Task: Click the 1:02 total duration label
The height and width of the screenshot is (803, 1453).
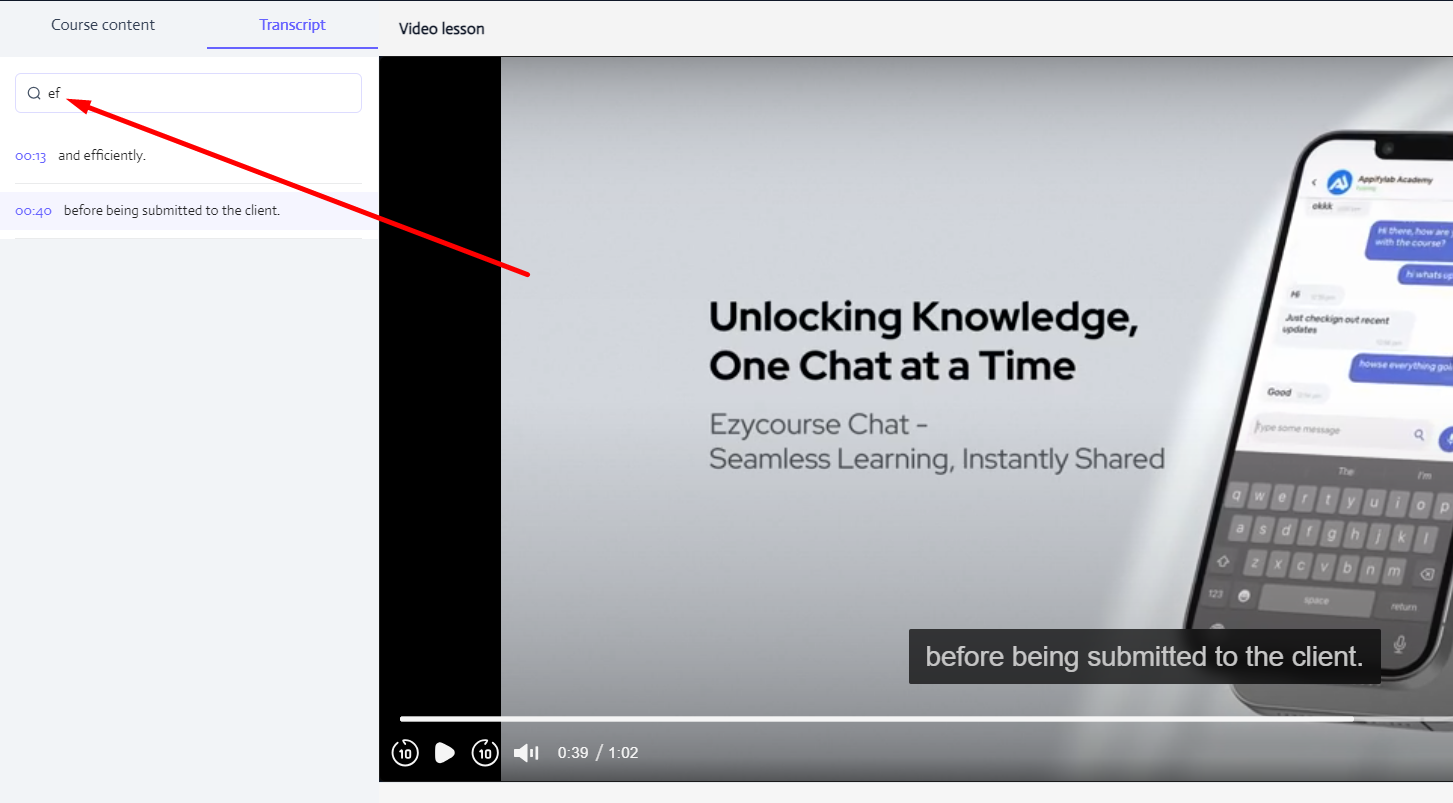Action: (623, 752)
